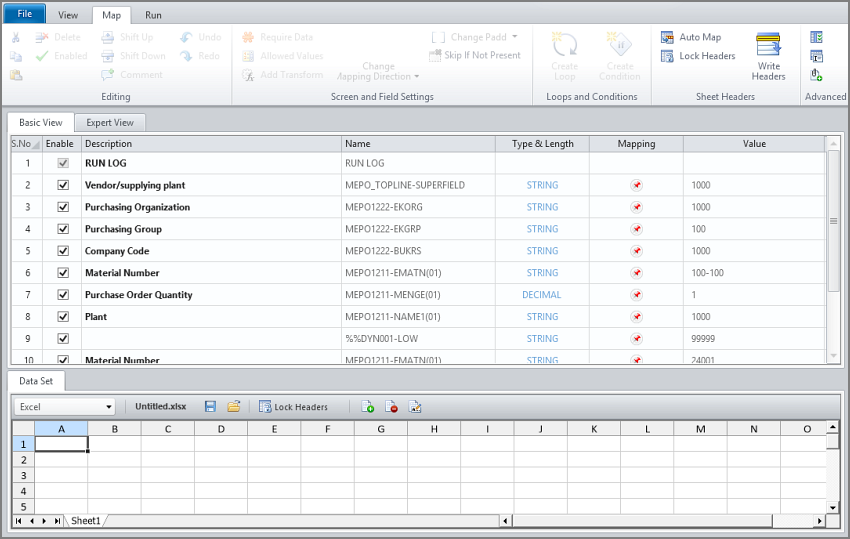Toggle Enable checkbox for Plant row
This screenshot has width=850, height=539.
point(63,317)
